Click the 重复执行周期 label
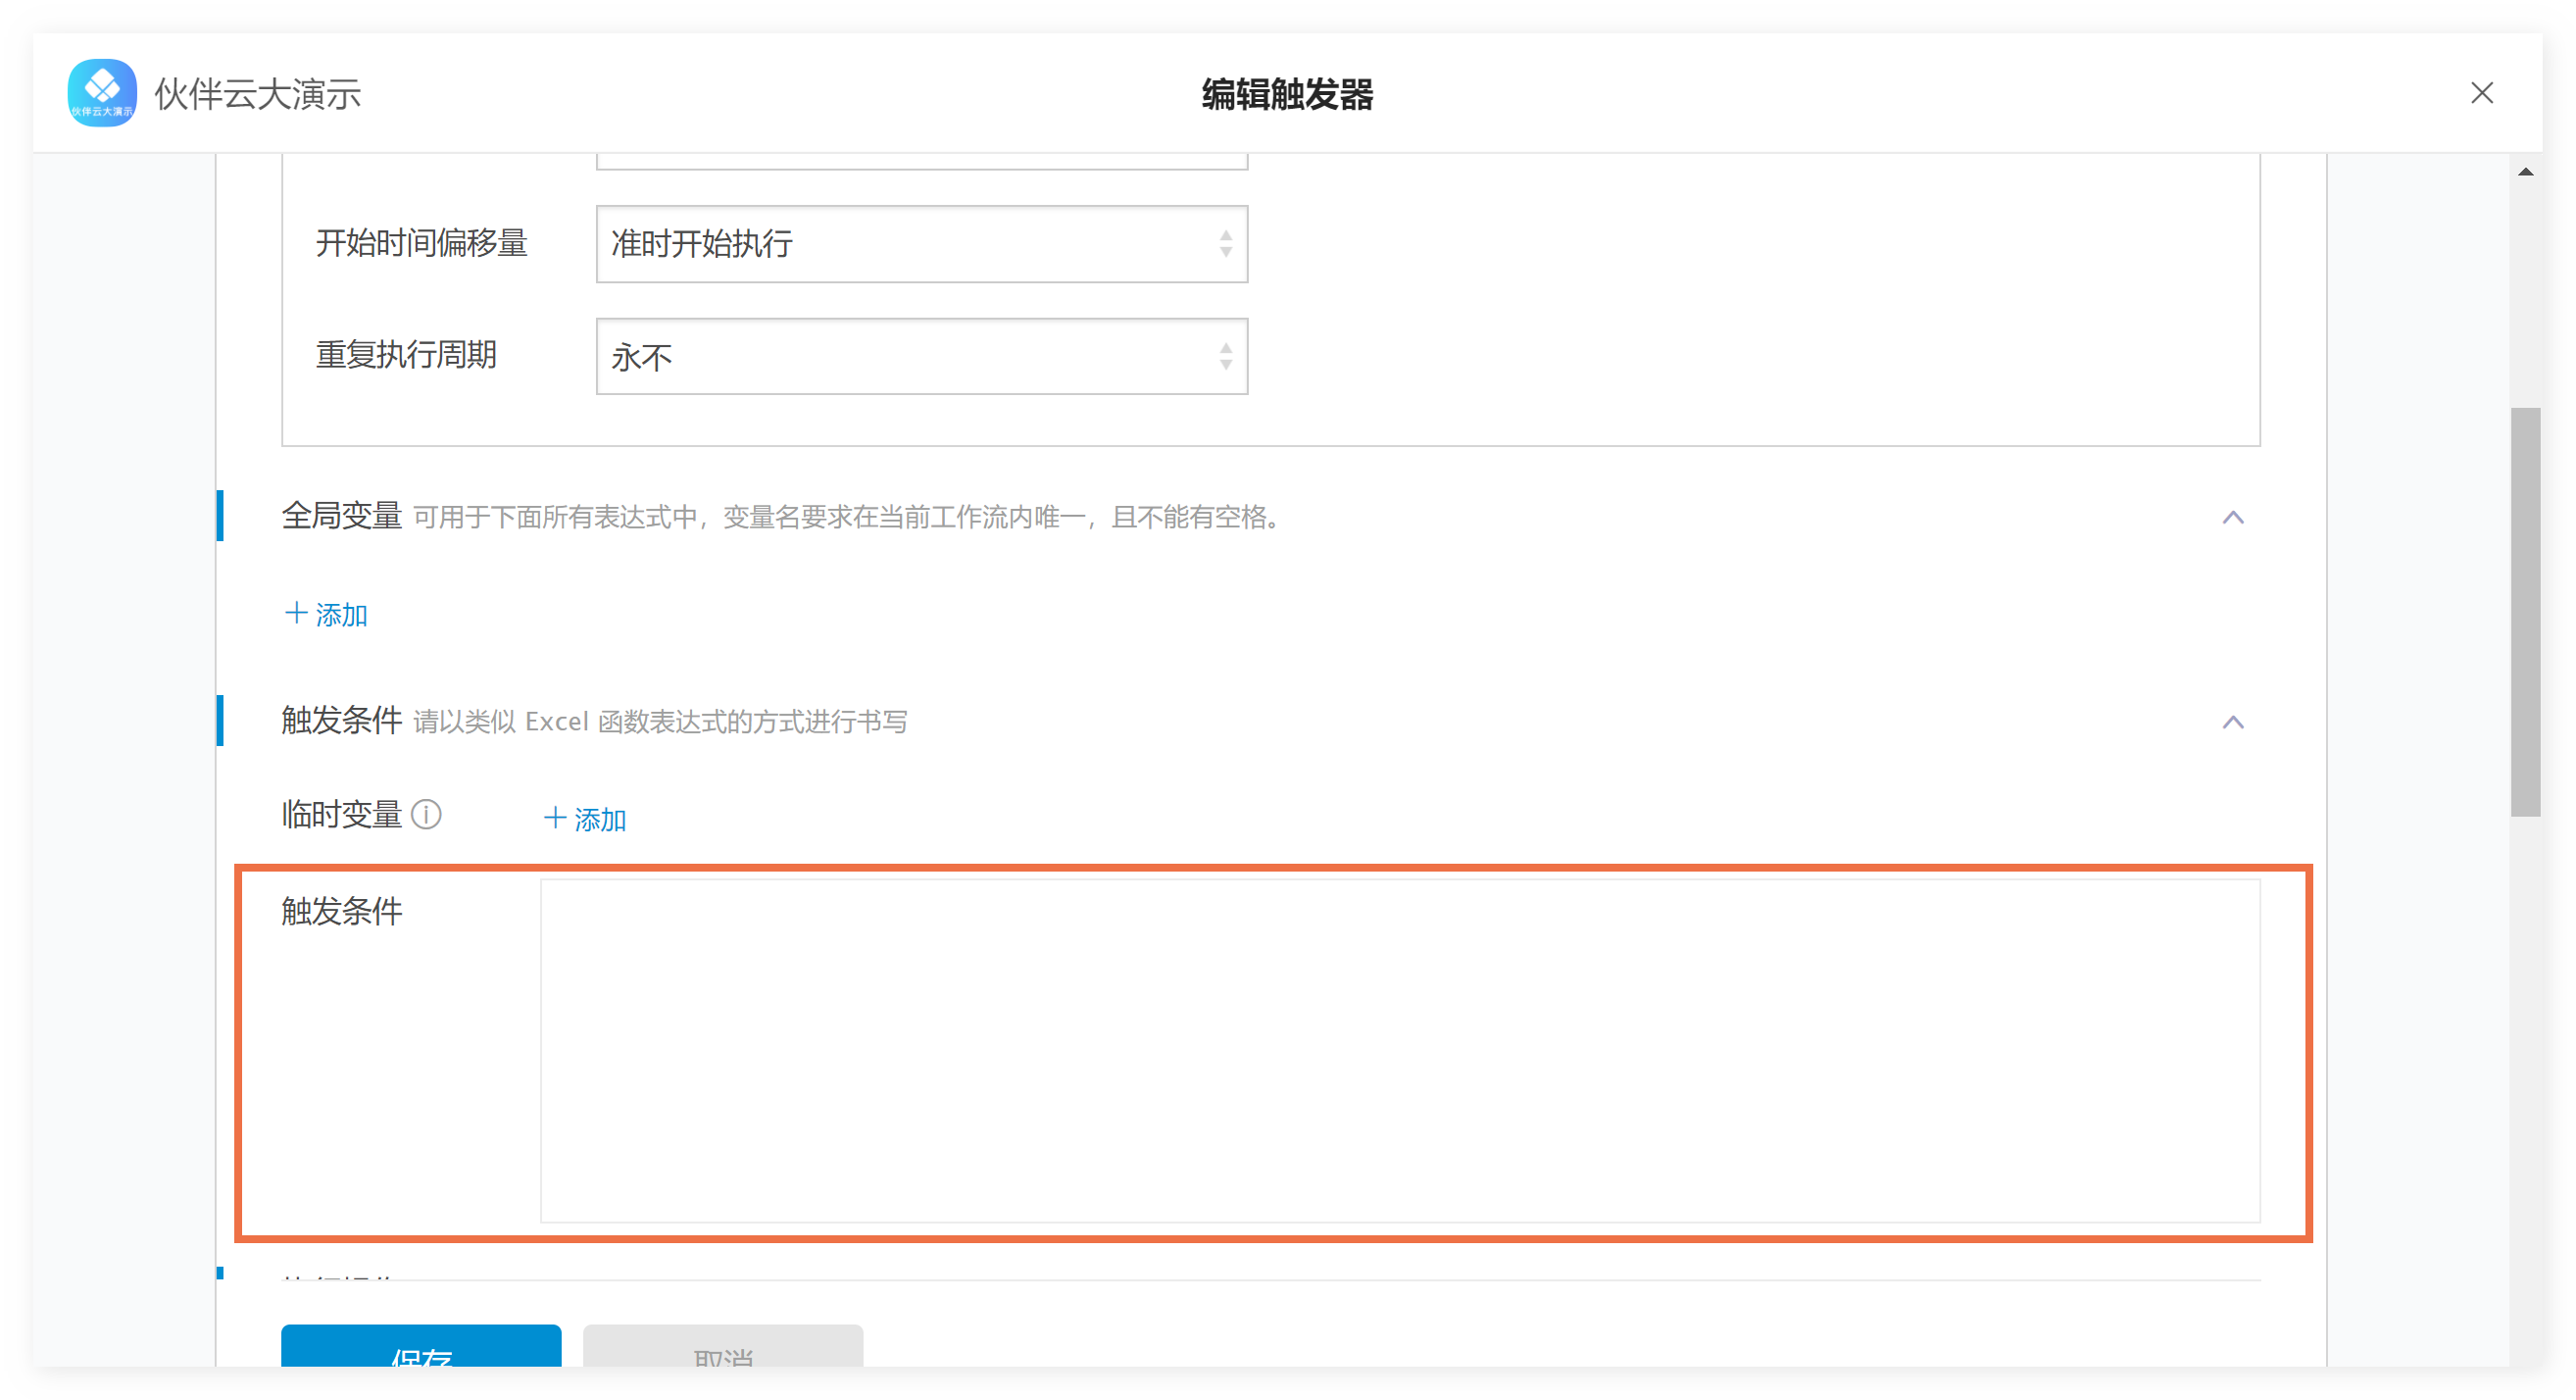The height and width of the screenshot is (1400, 2576). 406,355
